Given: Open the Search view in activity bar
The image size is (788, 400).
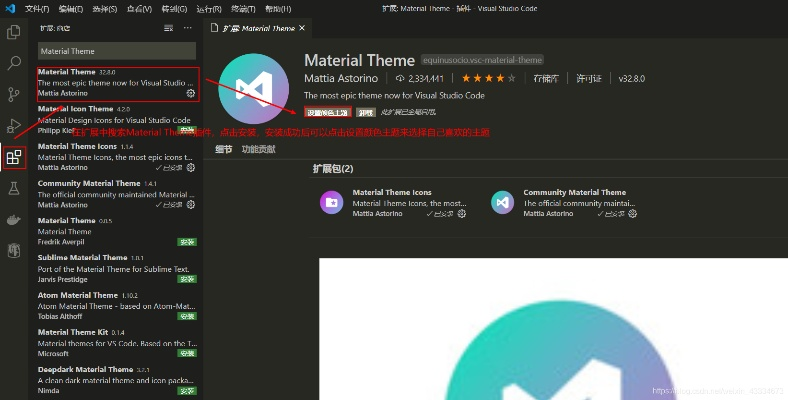Looking at the screenshot, I should (x=14, y=63).
